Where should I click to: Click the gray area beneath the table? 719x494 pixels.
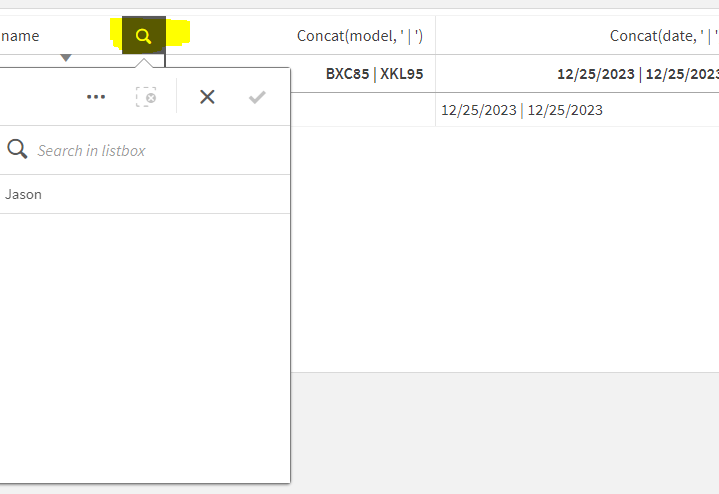(x=500, y=430)
